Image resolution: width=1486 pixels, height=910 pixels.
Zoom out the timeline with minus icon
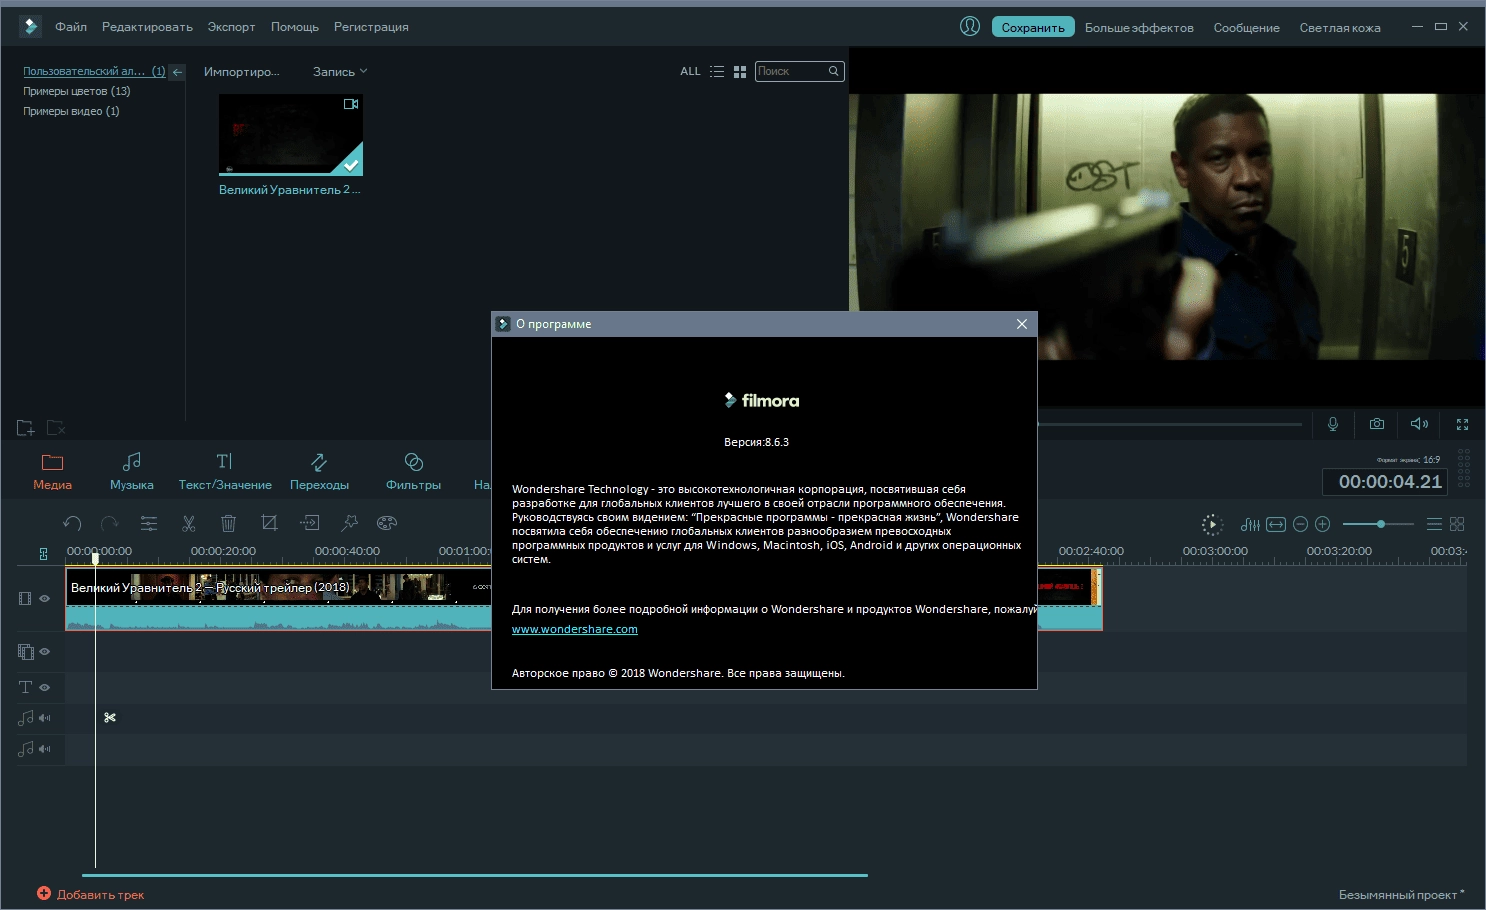click(1300, 524)
